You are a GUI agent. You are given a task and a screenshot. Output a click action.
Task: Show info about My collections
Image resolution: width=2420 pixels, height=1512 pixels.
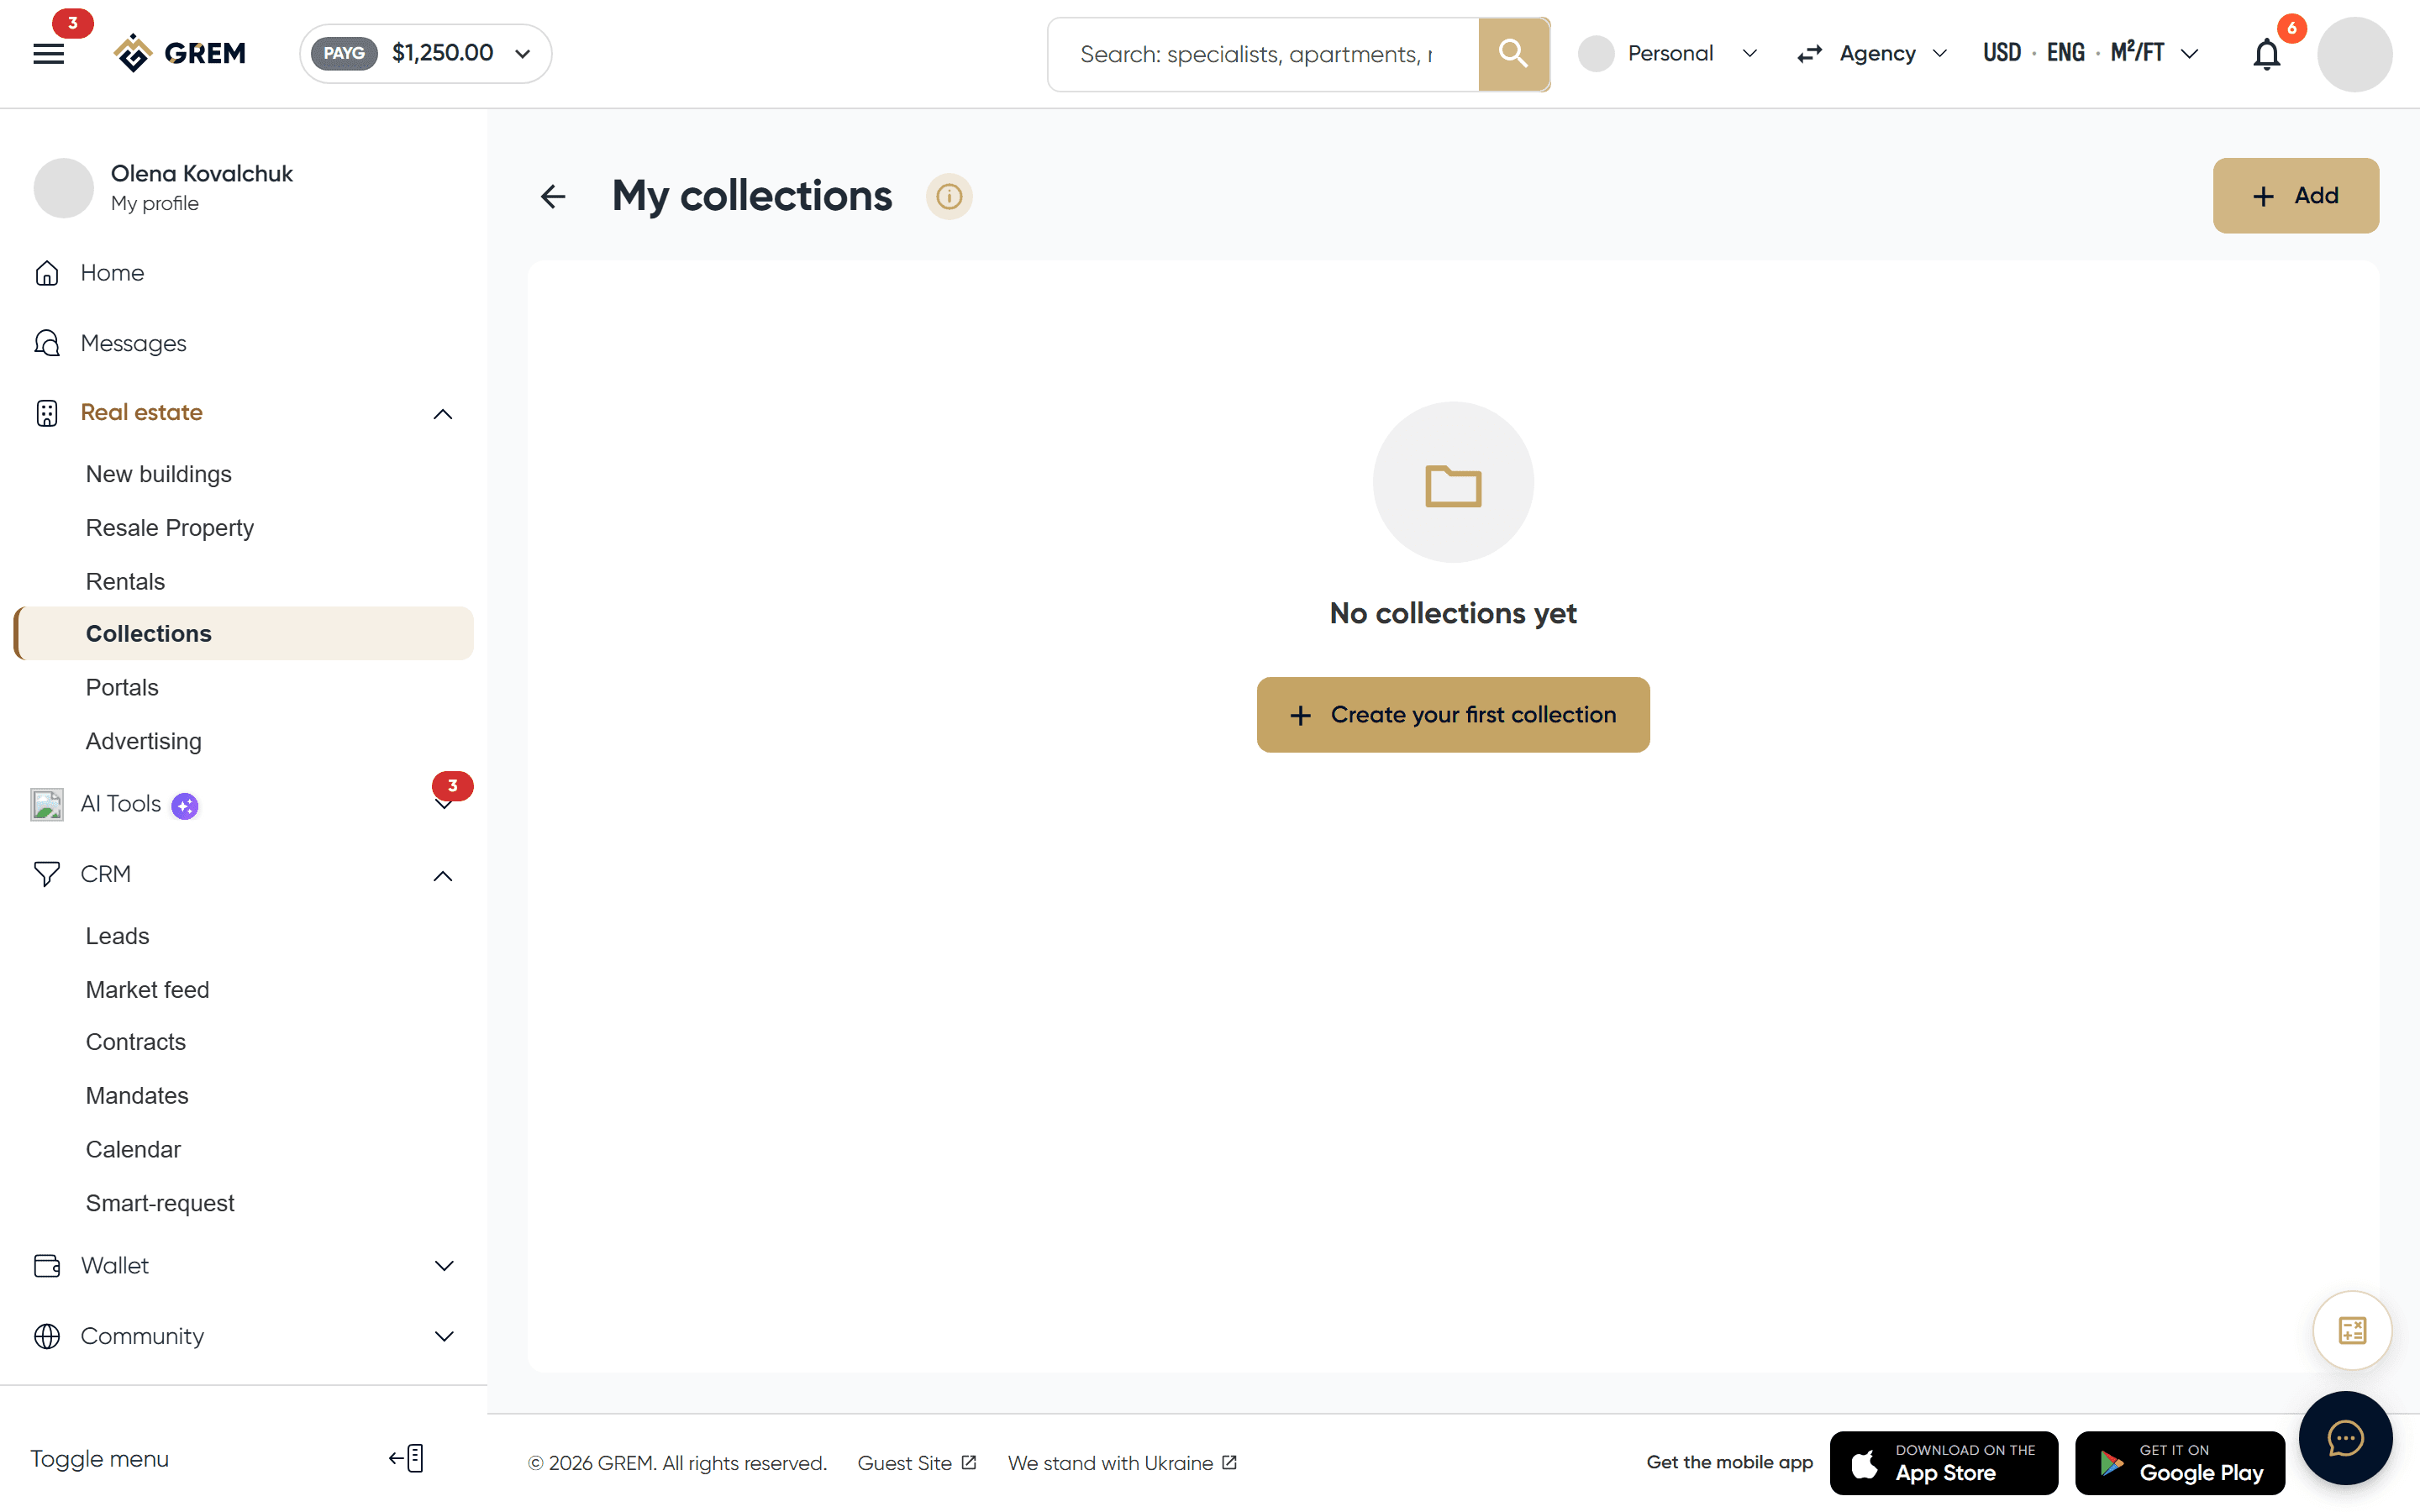(x=948, y=196)
